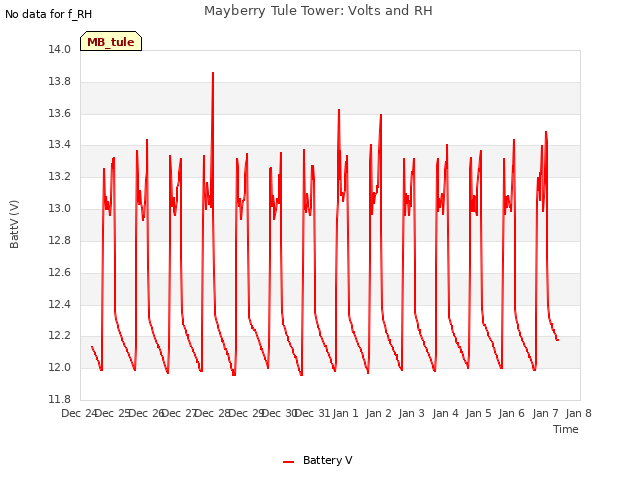This screenshot has width=640, height=480.
Task: Click the 13.4 y-axis tick label
Action: click(x=59, y=145)
